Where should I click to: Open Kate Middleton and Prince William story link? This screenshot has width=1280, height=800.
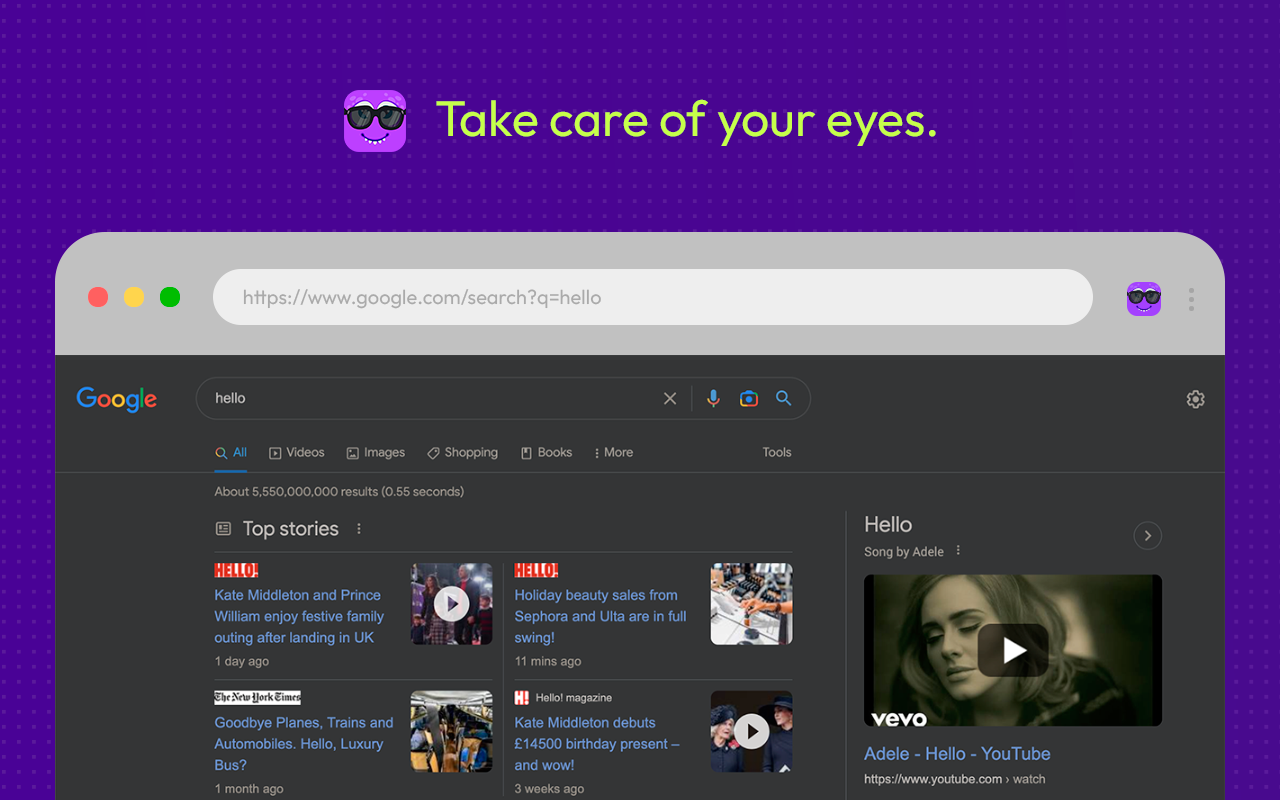299,616
